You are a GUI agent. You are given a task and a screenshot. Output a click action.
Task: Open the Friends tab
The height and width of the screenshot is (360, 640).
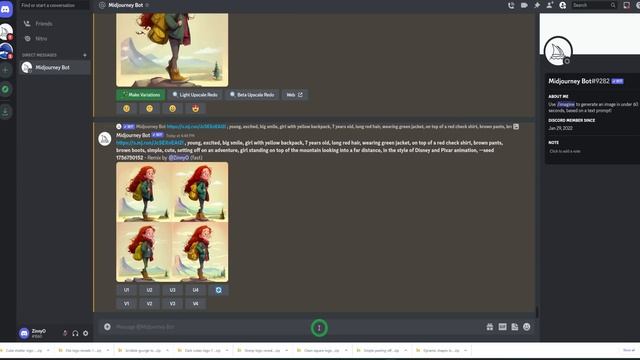click(x=55, y=24)
